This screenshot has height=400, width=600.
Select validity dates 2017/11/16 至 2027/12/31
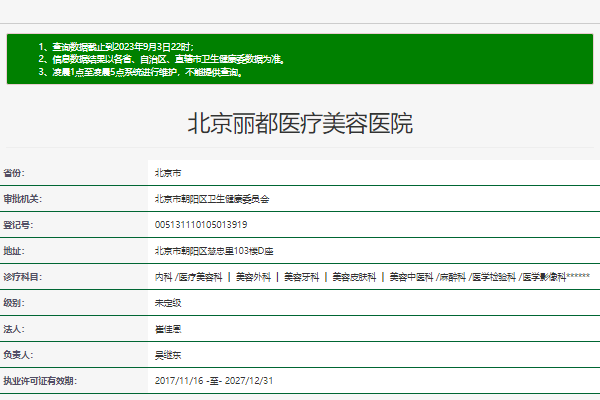click(x=214, y=381)
